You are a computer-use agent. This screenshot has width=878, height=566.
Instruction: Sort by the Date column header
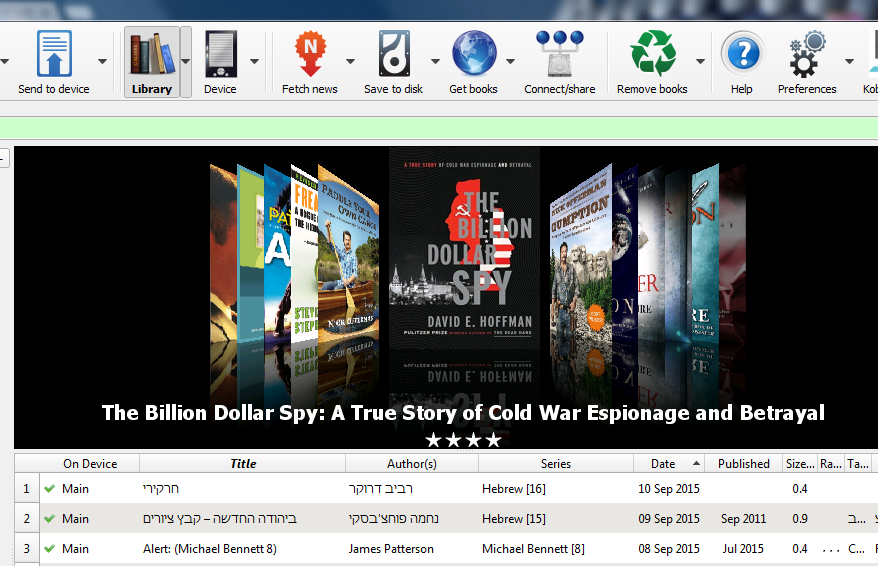pyautogui.click(x=669, y=464)
